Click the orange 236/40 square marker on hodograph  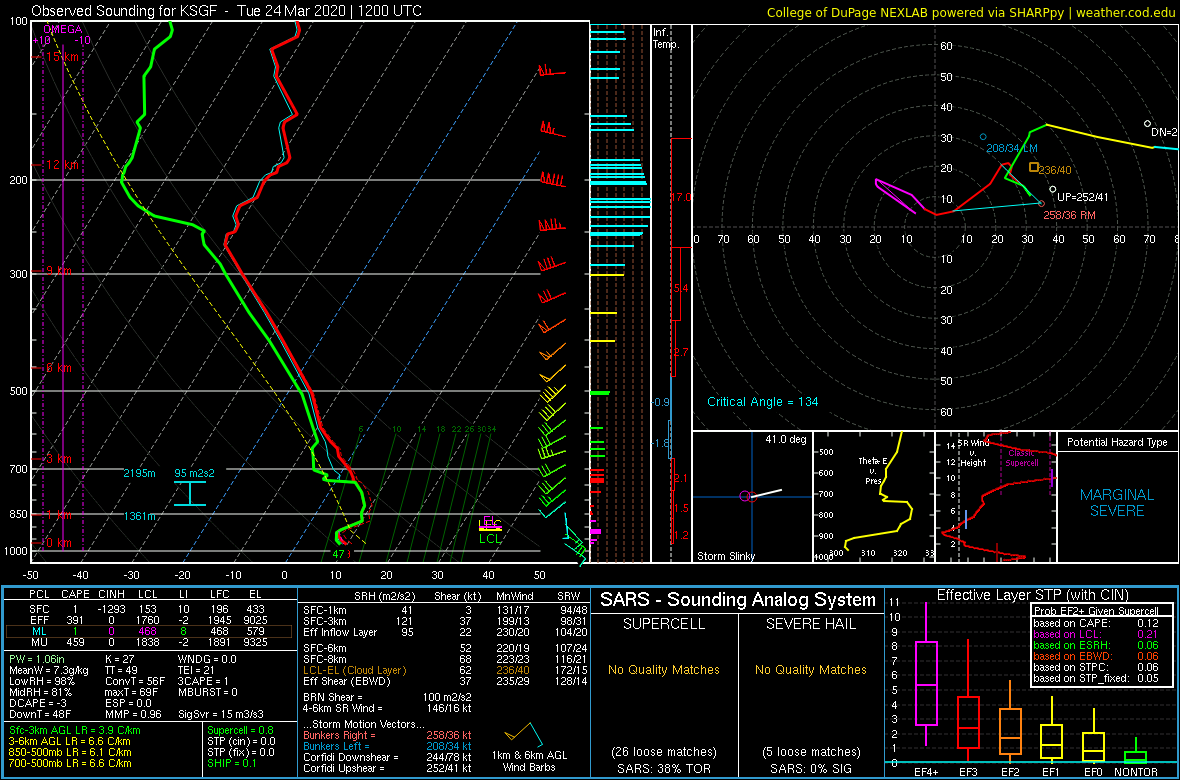click(1034, 167)
